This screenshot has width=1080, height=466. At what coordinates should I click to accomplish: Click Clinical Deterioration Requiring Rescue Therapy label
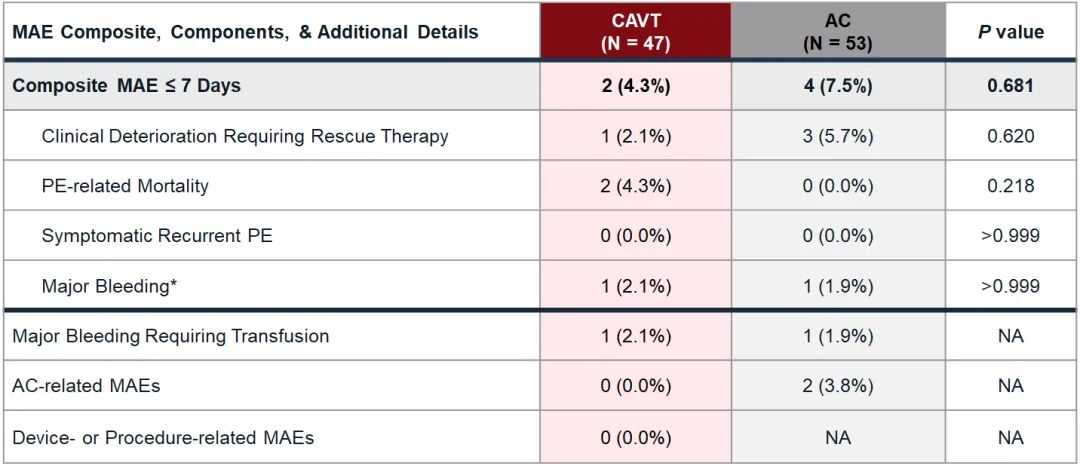[245, 136]
